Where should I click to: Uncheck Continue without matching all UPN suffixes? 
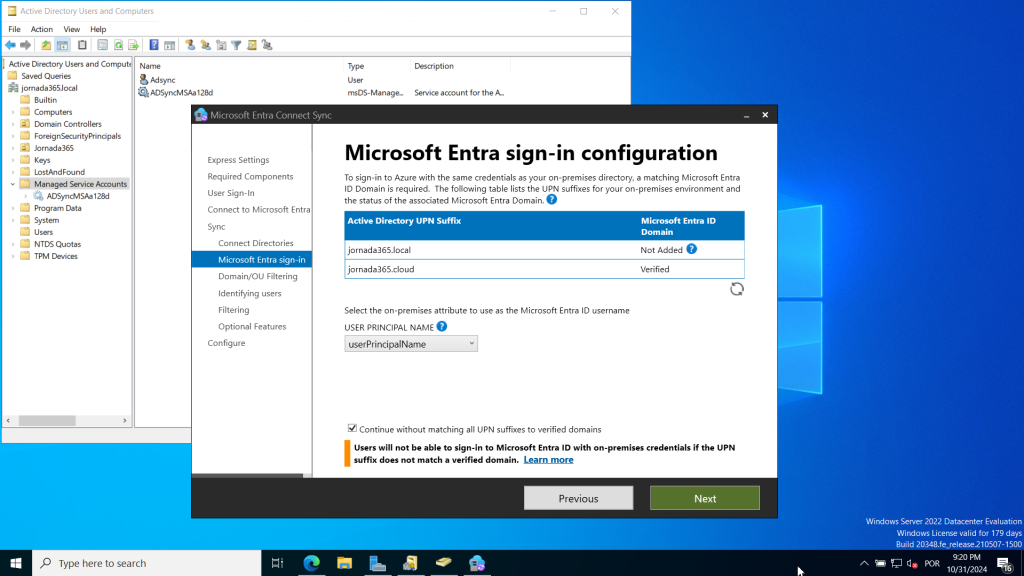coord(352,428)
